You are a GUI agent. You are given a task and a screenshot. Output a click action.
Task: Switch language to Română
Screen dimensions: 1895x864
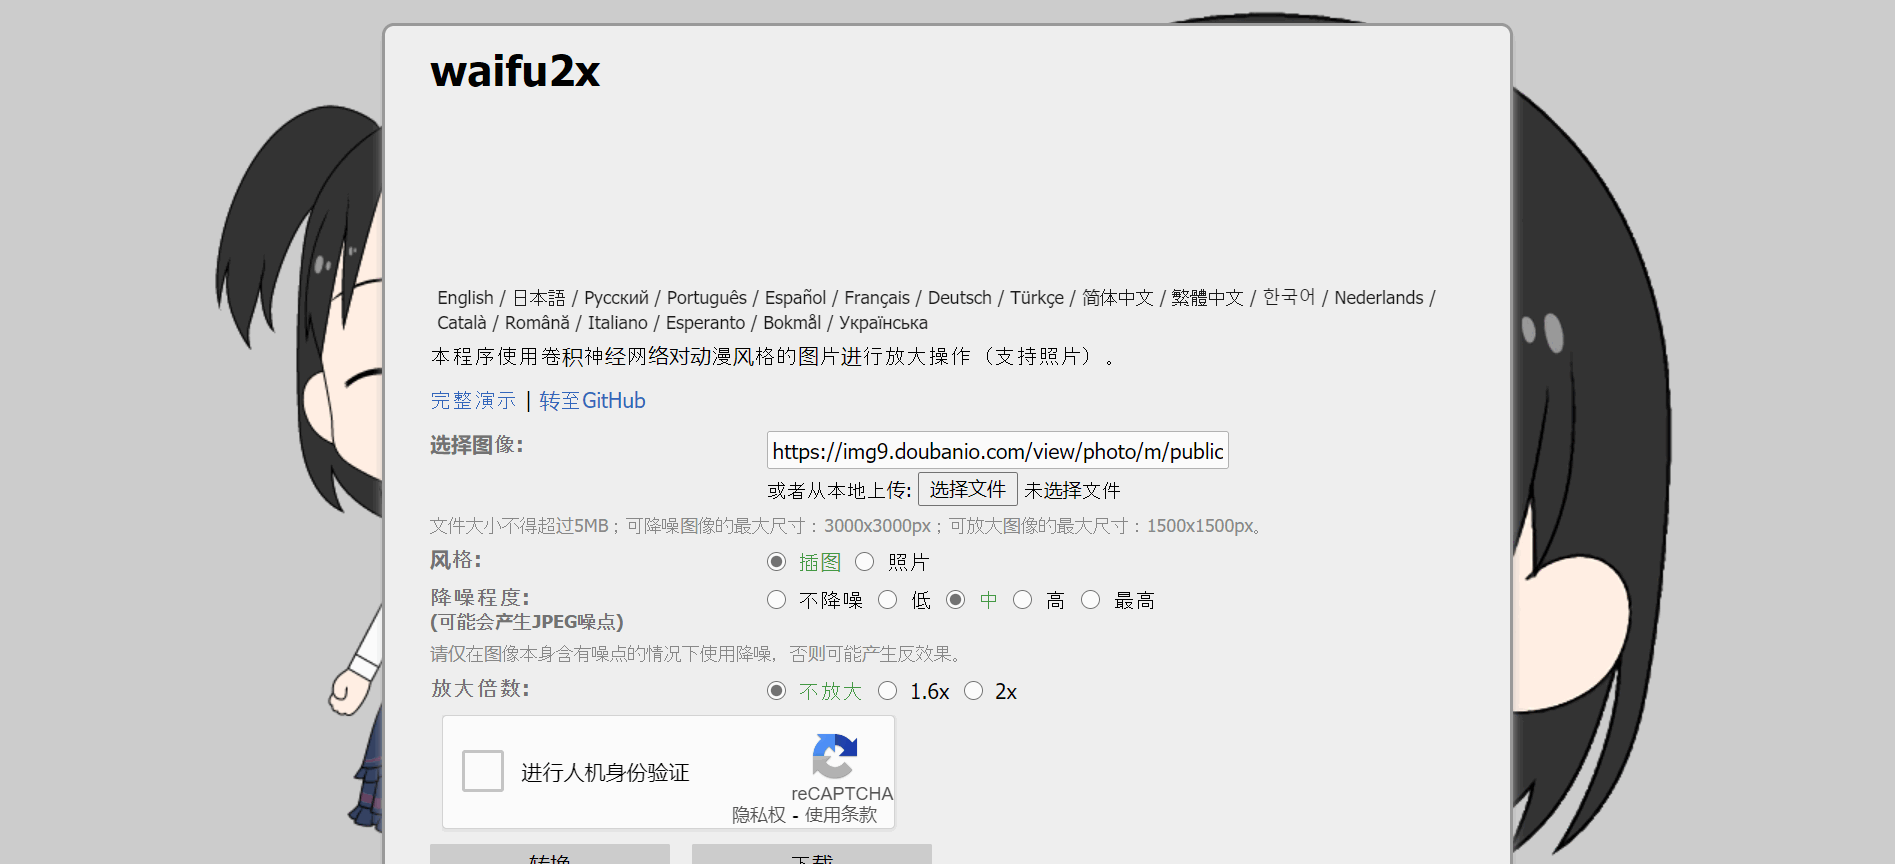(x=537, y=323)
